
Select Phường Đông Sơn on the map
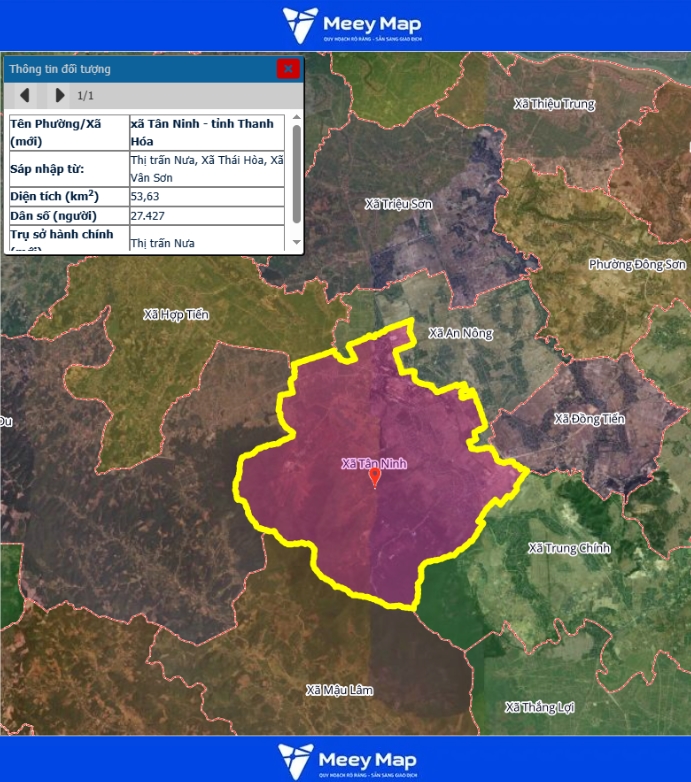(637, 264)
